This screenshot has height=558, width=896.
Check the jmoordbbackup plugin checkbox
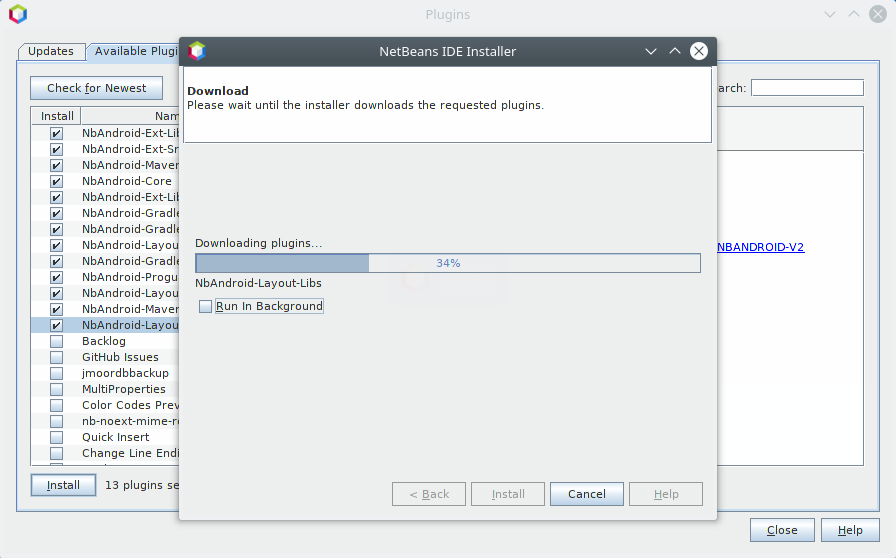pos(57,373)
